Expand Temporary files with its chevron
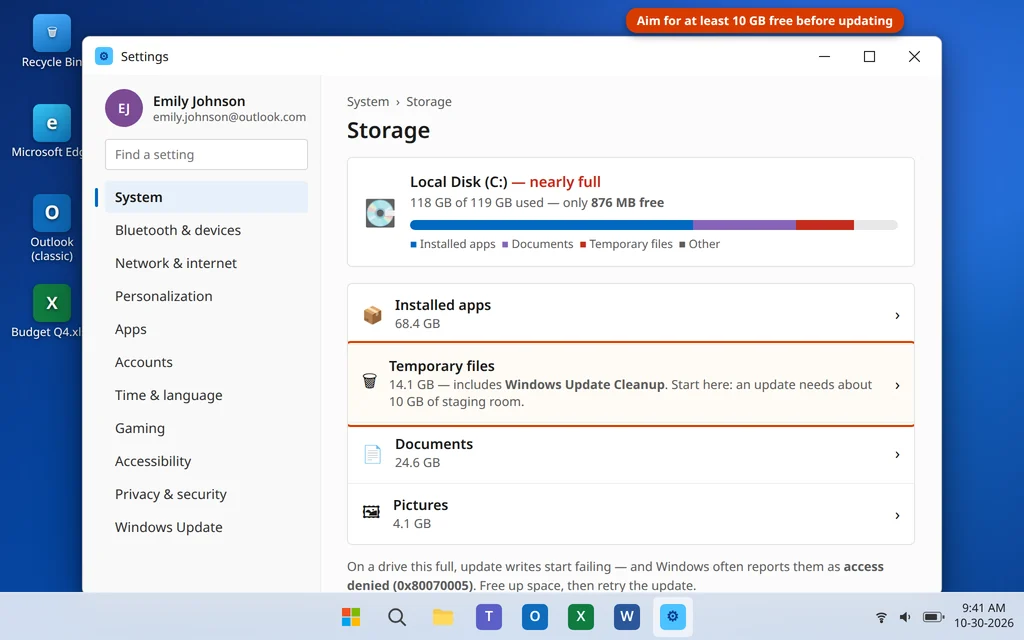Viewport: 1024px width, 640px height. coord(897,385)
